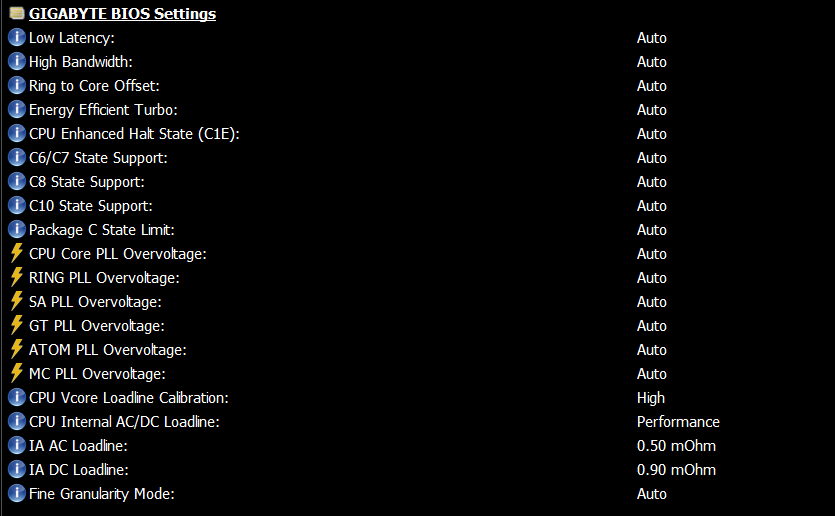This screenshot has width=835, height=516.
Task: Click the info icon next to Fine Granularity Mode
Action: point(17,494)
